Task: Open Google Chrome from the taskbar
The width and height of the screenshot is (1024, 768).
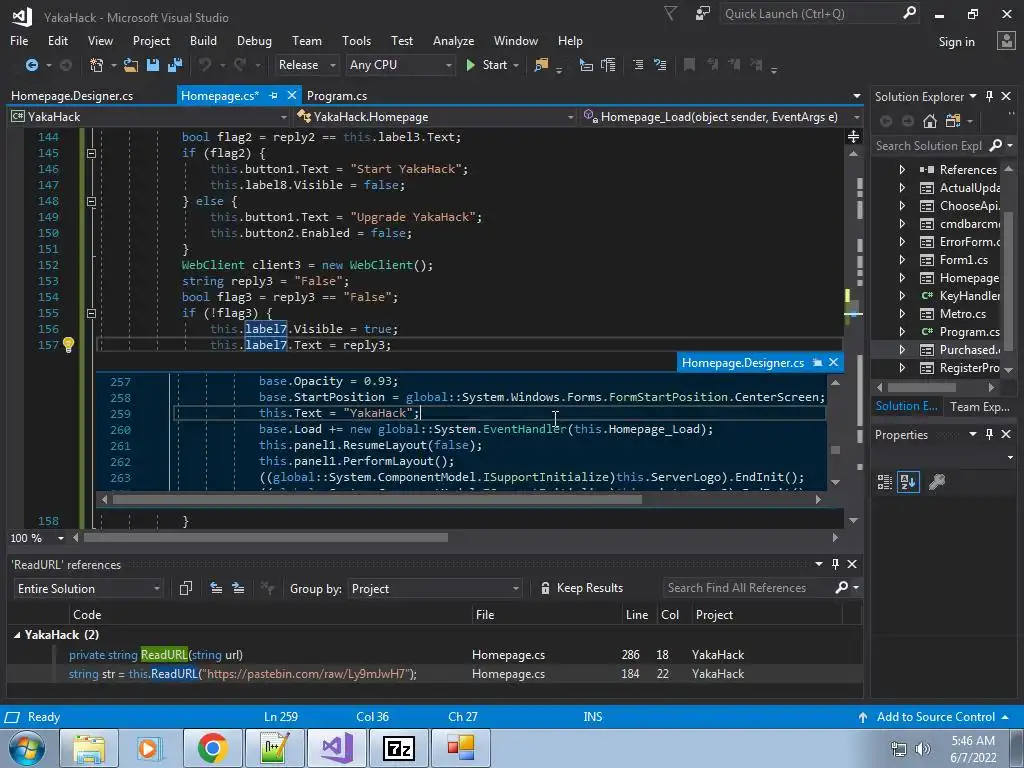Action: coord(213,748)
